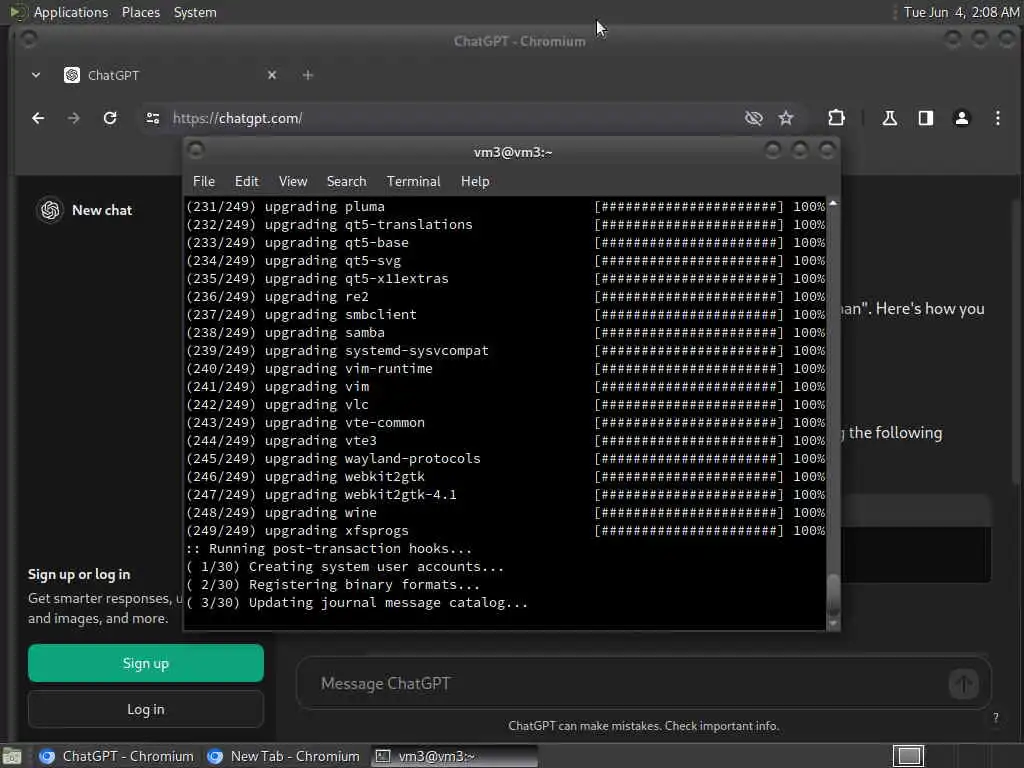Open a new browser tab
The width and height of the screenshot is (1024, 768).
pos(308,75)
